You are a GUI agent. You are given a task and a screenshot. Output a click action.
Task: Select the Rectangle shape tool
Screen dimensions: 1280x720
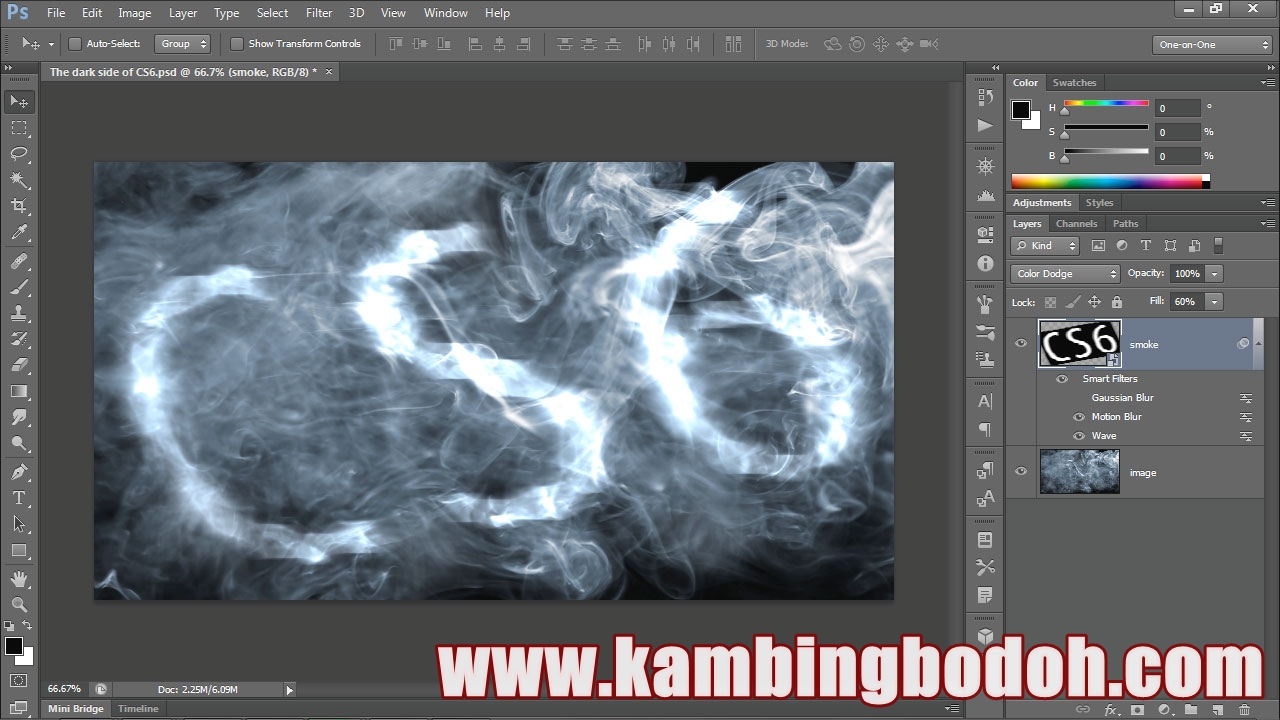tap(19, 550)
